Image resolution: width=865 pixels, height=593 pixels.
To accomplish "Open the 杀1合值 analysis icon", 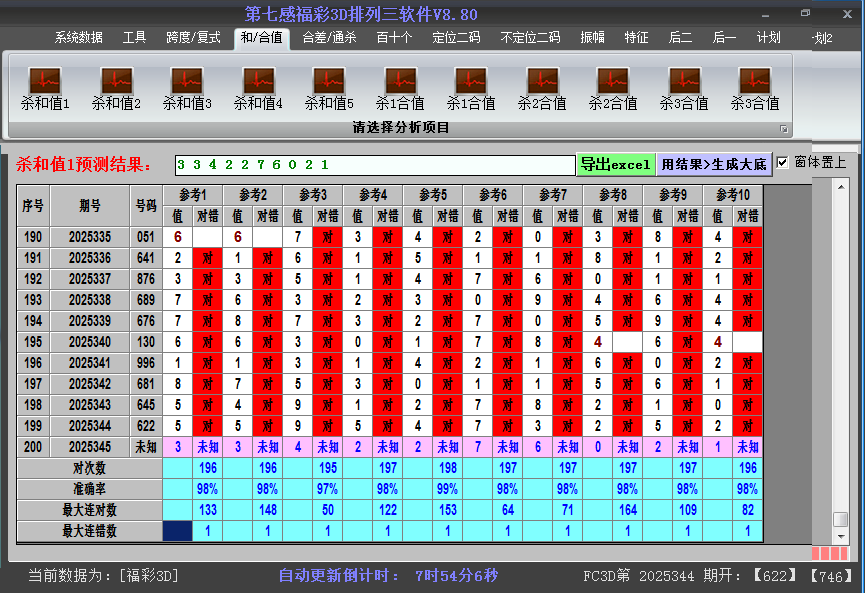I will click(x=400, y=81).
